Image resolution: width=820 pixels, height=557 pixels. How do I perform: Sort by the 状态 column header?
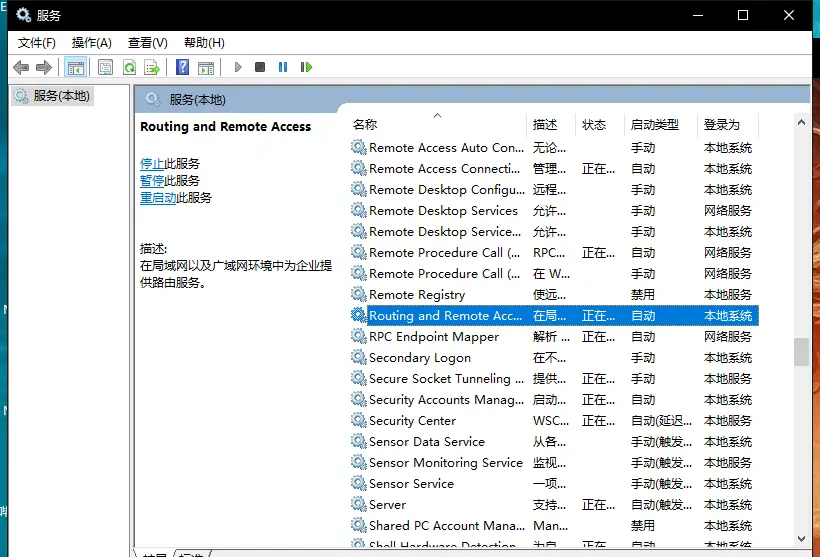pyautogui.click(x=600, y=124)
